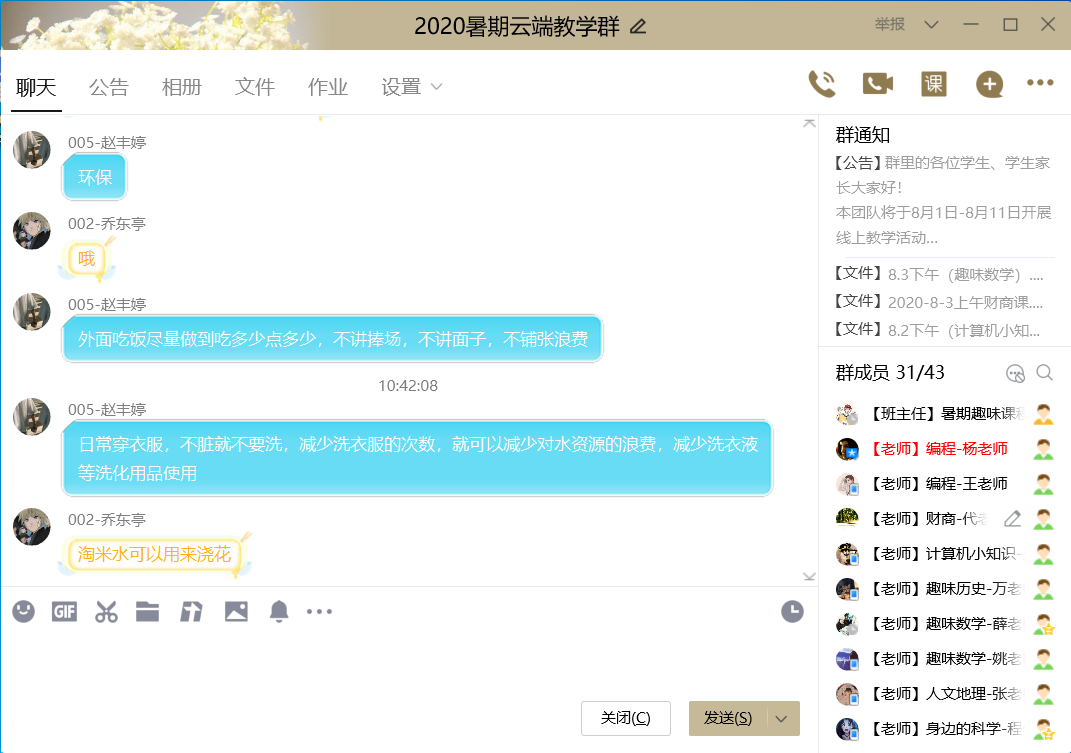Click the 群通知 heading
1071x753 pixels.
click(x=863, y=135)
